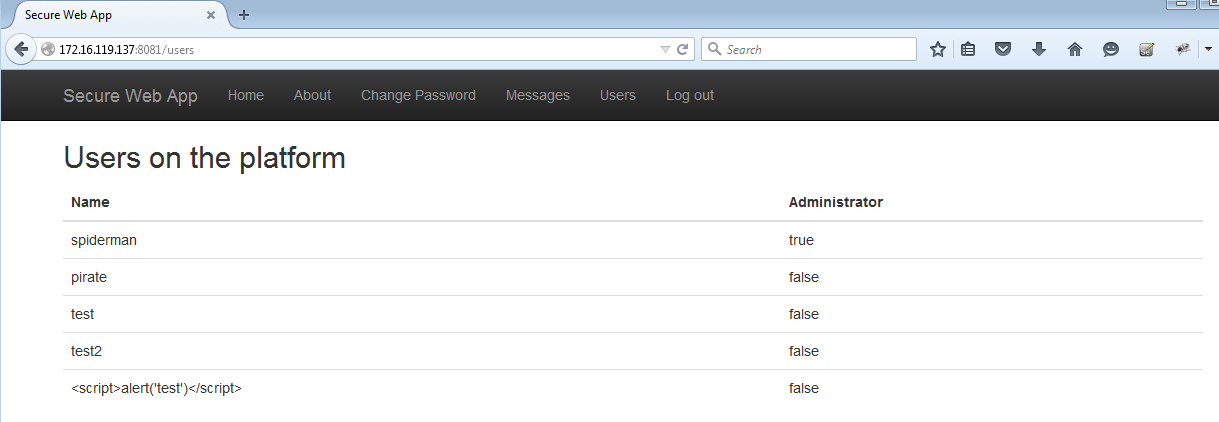Open the Hello chat smiley icon

point(1111,49)
